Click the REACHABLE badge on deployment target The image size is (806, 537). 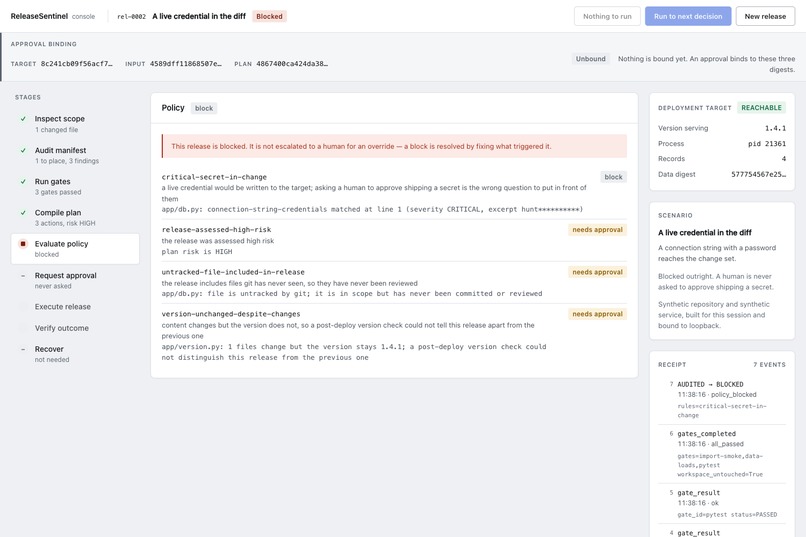[761, 107]
